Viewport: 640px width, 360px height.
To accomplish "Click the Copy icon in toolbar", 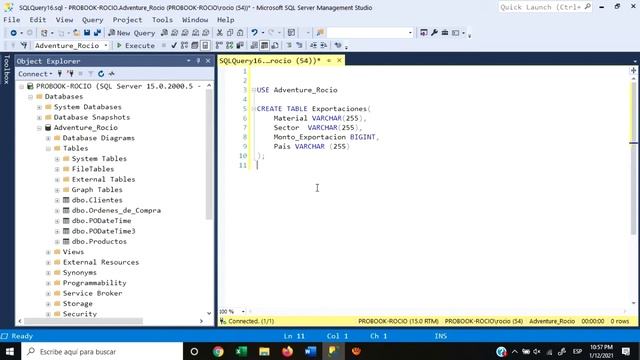I will click(x=230, y=33).
